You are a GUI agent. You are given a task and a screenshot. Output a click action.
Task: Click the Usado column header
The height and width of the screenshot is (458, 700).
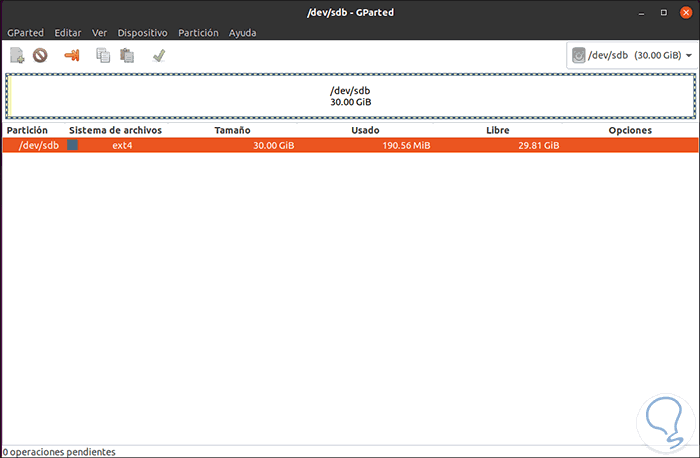(x=365, y=130)
